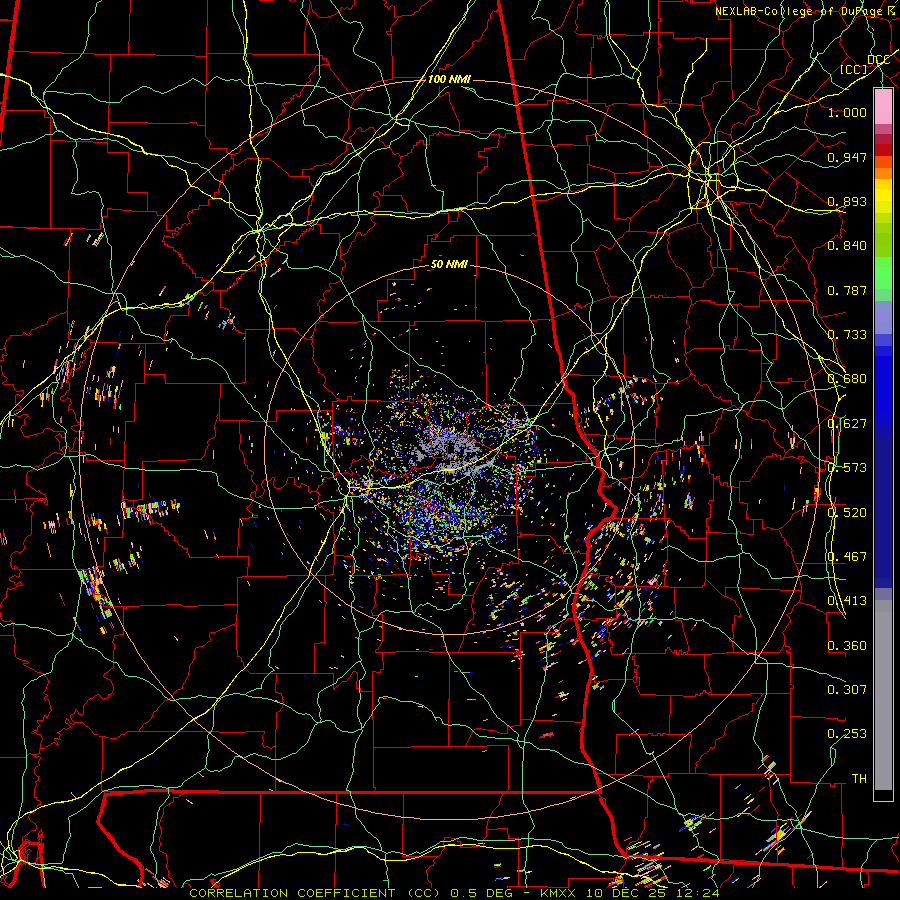
Task: Select the 0.680 legend value
Action: click(847, 379)
